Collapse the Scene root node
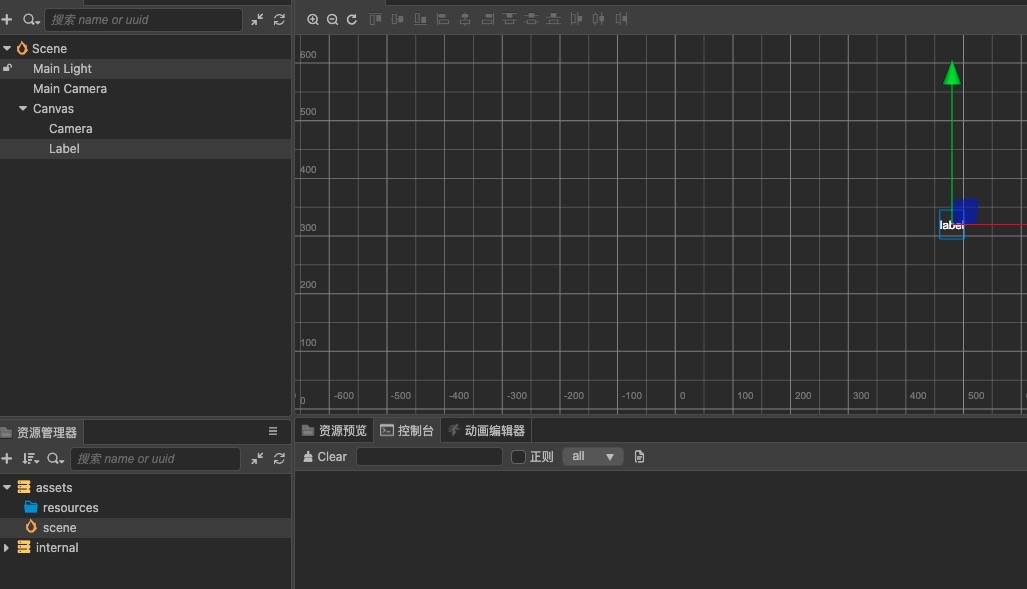1027x589 pixels. [7, 48]
